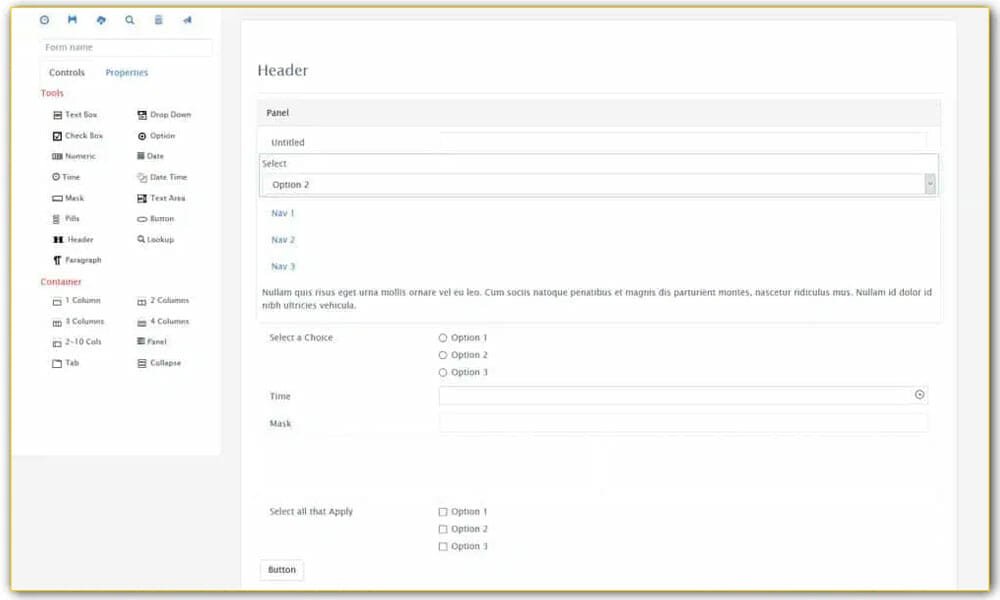Click the delete icon in the top toolbar

pyautogui.click(x=158, y=19)
